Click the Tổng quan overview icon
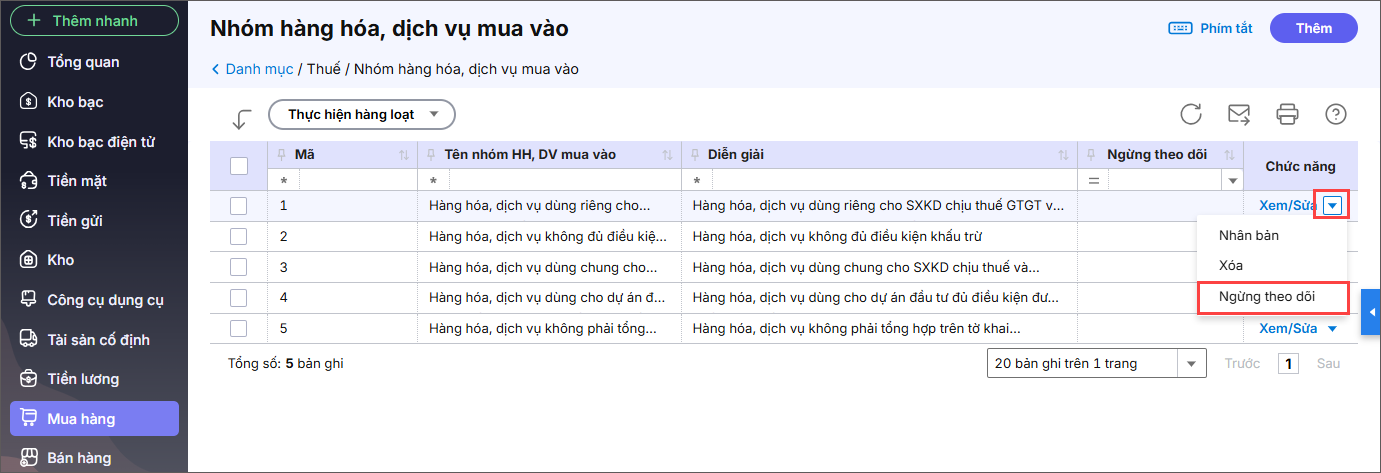 pos(29,62)
